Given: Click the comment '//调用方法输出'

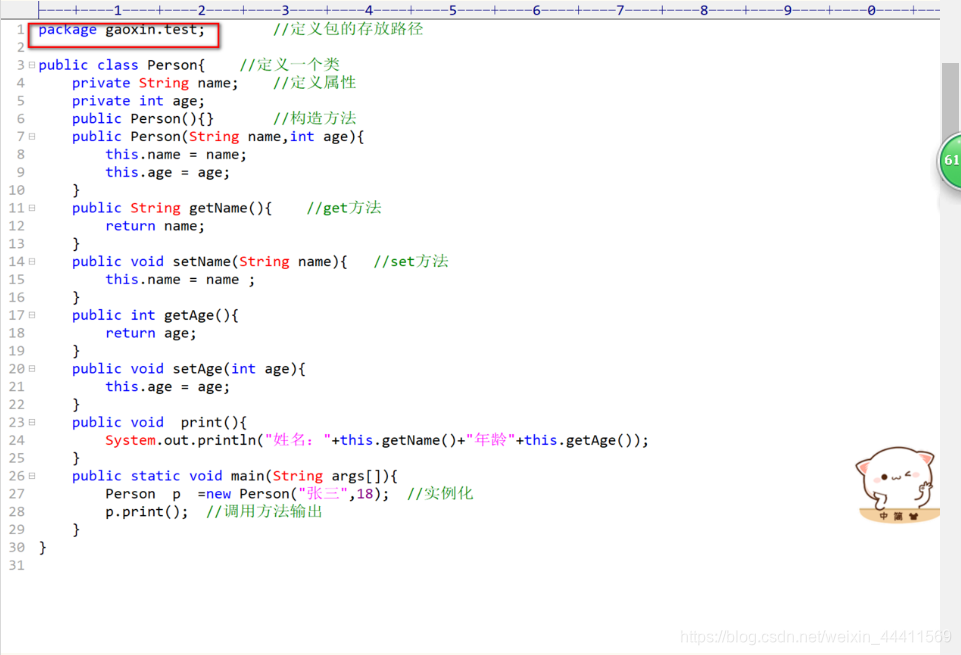Looking at the screenshot, I should point(264,512).
